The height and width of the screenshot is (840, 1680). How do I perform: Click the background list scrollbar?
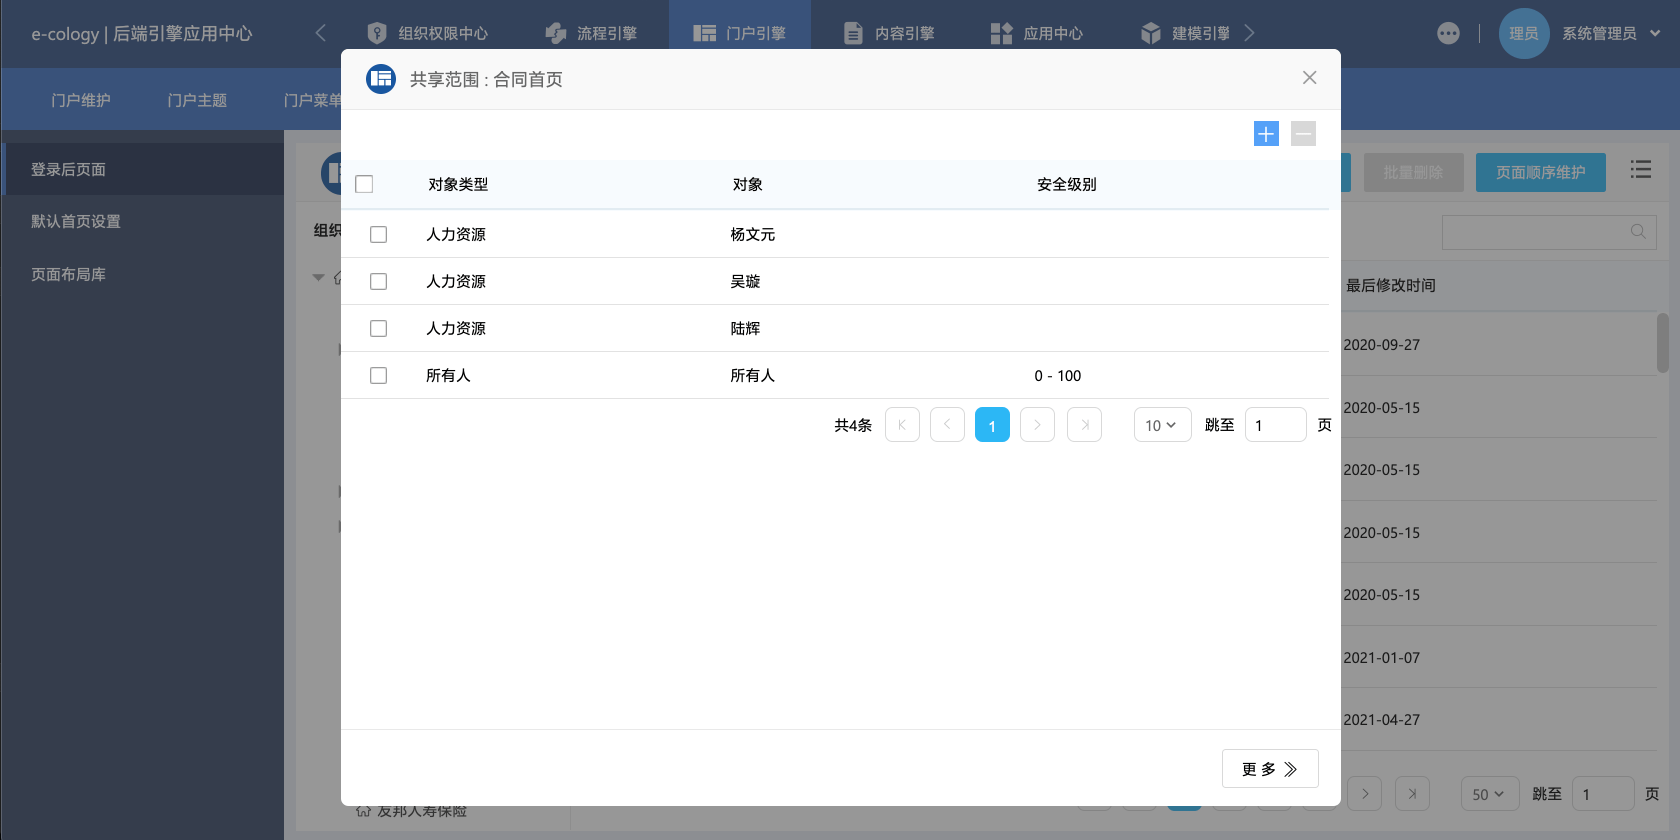click(x=1662, y=342)
